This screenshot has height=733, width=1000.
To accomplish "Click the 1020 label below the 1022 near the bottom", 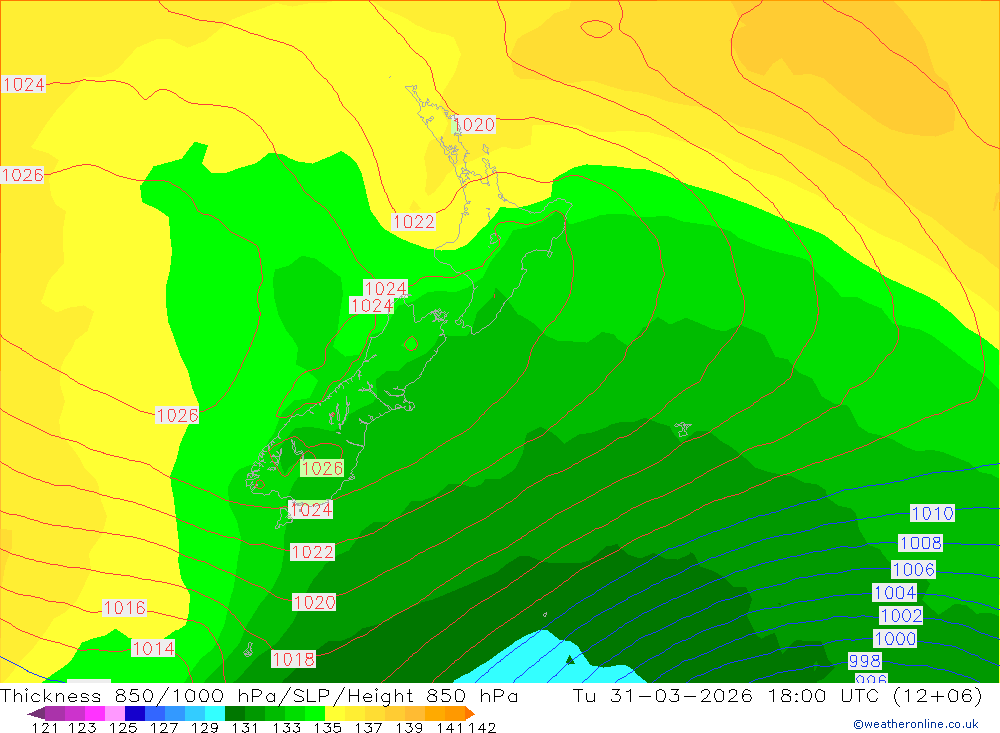I will tap(314, 602).
